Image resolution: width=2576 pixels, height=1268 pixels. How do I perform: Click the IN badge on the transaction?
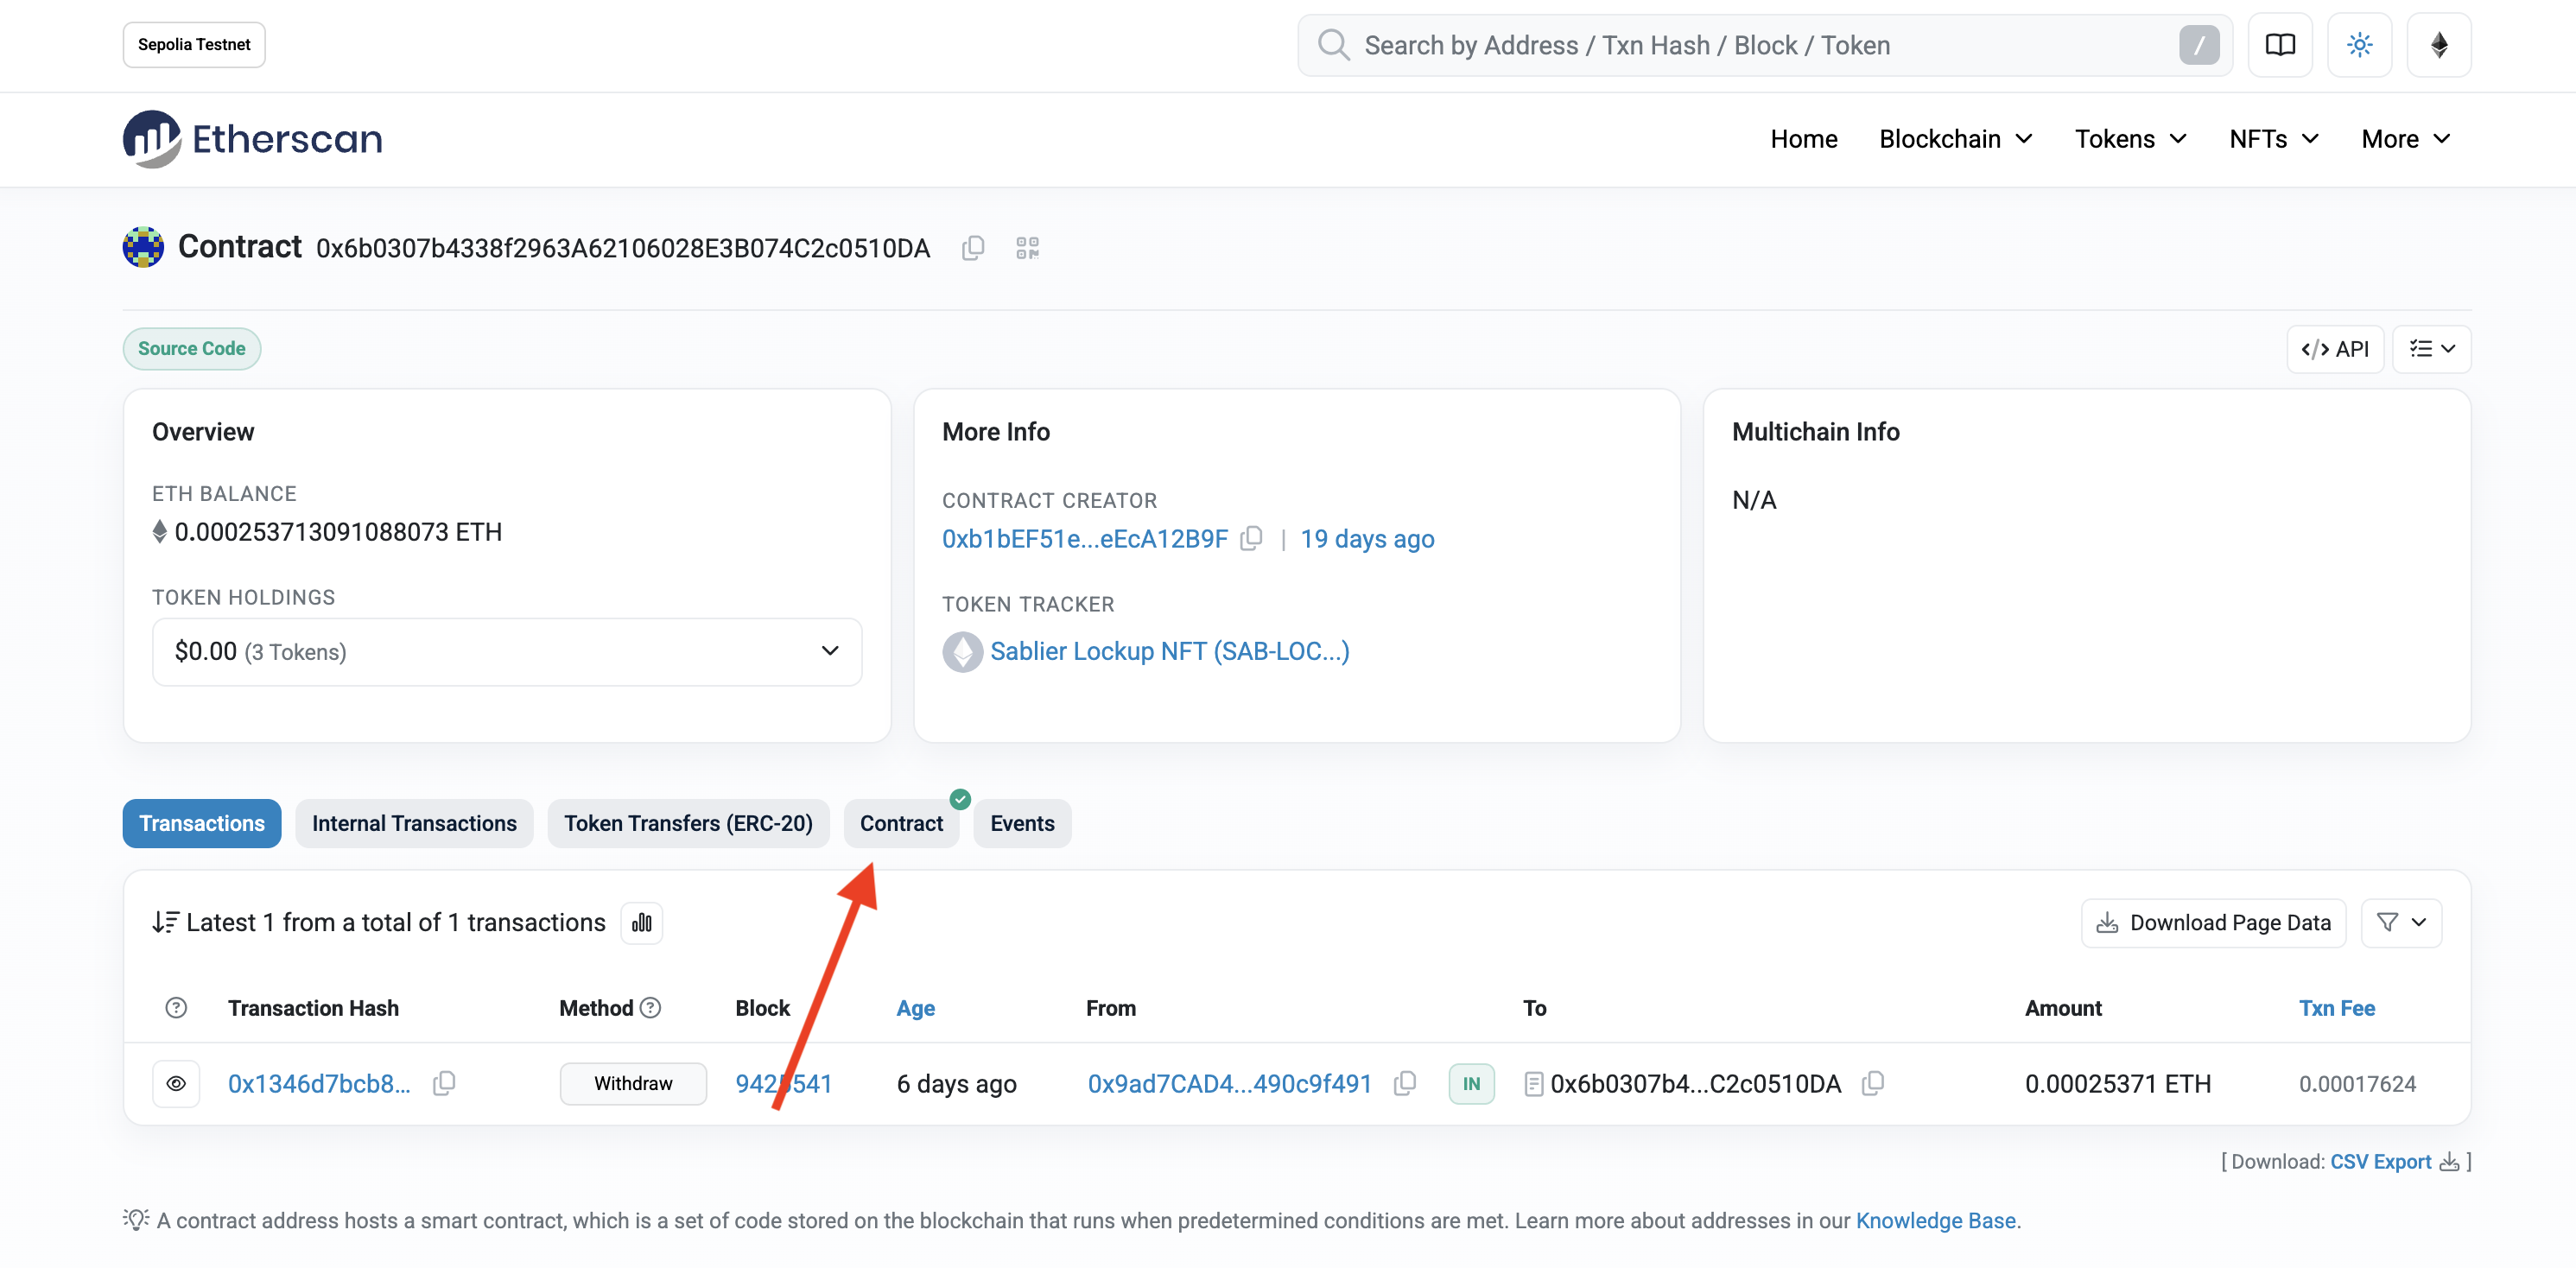[1471, 1083]
